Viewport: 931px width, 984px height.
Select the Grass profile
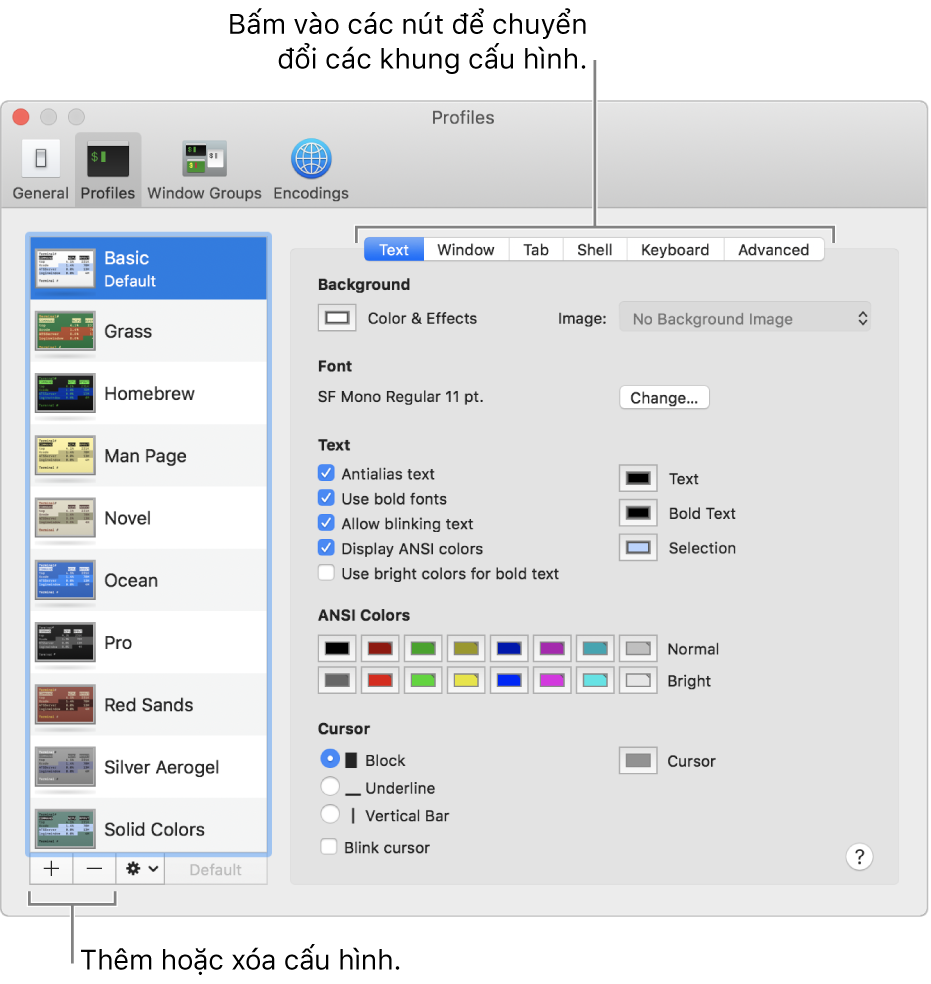(149, 331)
